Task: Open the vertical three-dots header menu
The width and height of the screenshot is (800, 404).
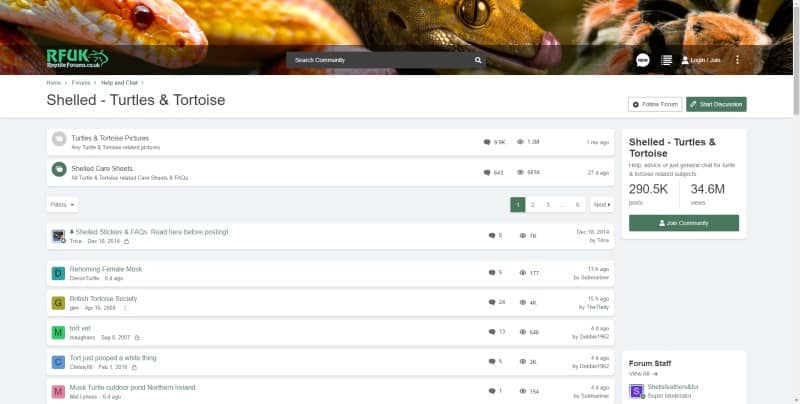Action: [737, 60]
